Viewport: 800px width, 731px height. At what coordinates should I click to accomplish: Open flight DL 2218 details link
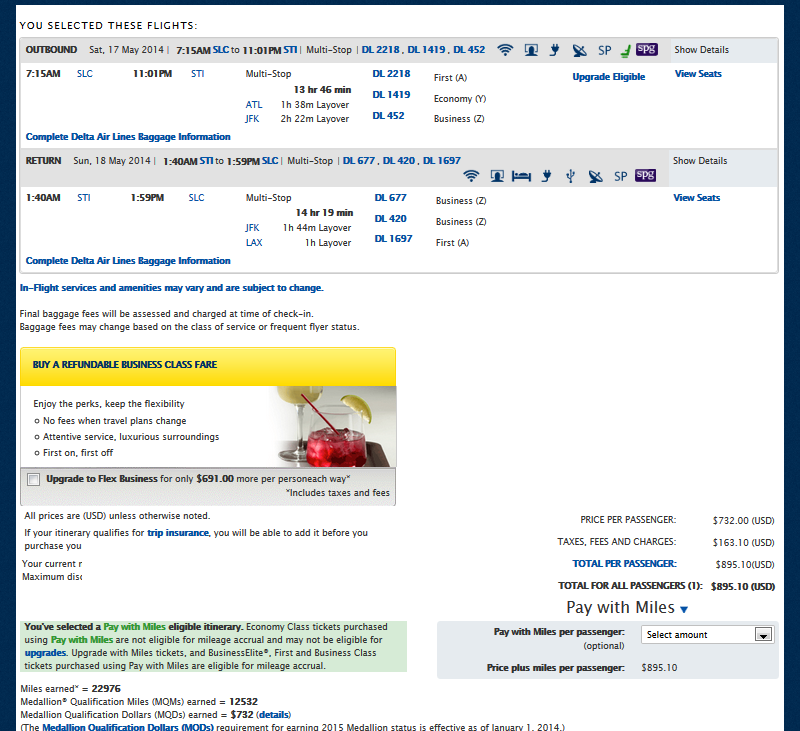coord(391,73)
